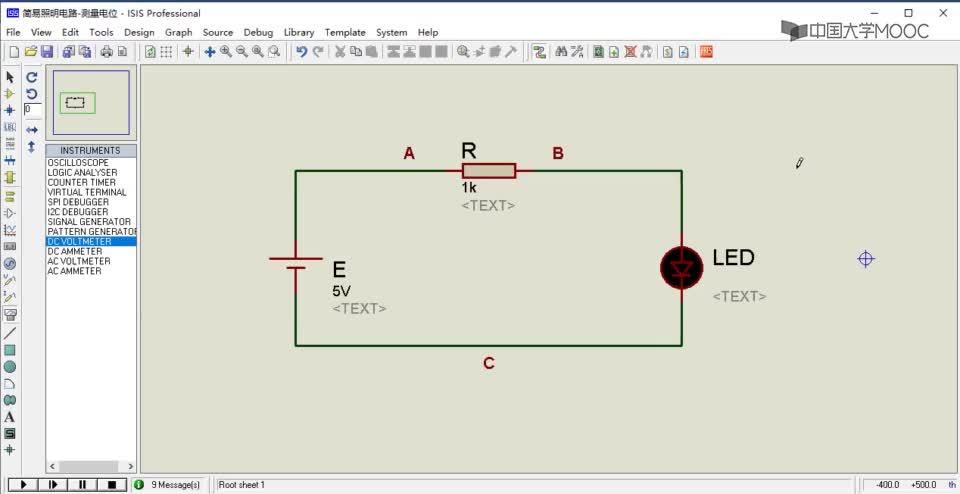Screen dimensions: 960x494
Task: Select the 2D closed path tool
Action: (x=9, y=400)
